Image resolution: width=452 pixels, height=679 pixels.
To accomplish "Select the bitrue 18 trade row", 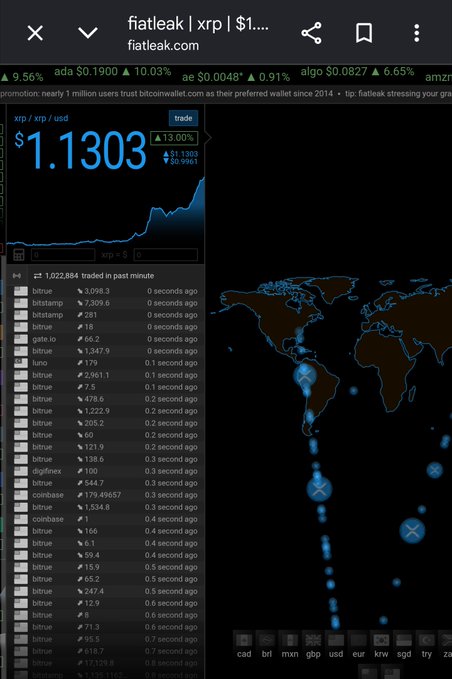I will (x=106, y=327).
